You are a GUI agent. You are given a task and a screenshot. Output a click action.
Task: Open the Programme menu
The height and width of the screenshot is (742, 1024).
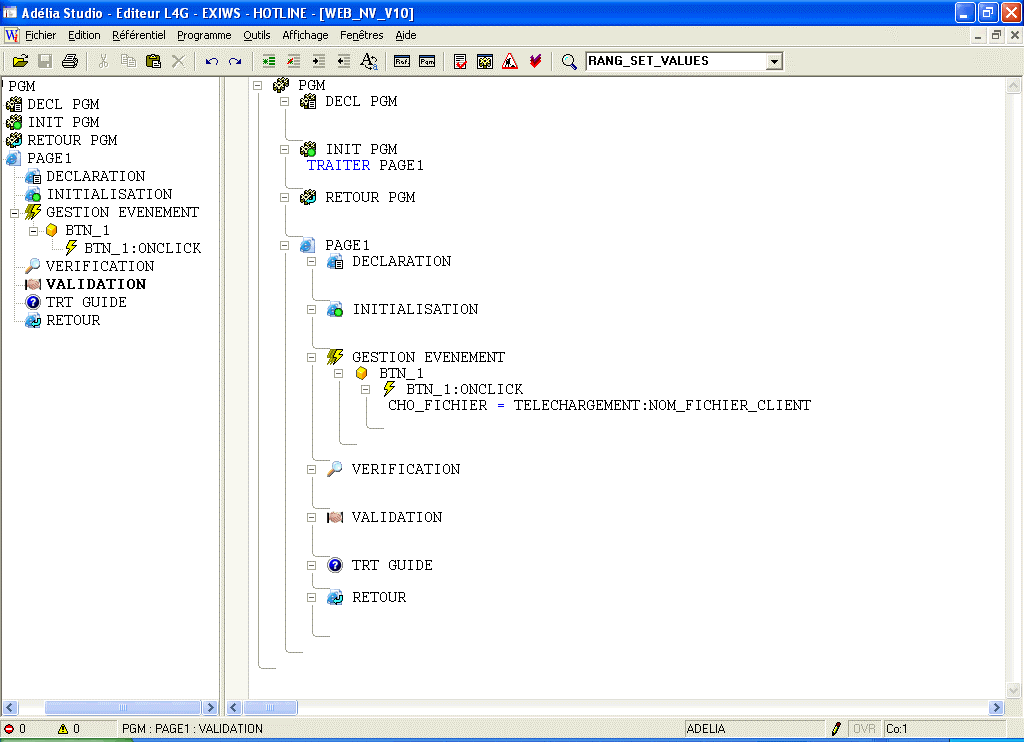(x=204, y=35)
